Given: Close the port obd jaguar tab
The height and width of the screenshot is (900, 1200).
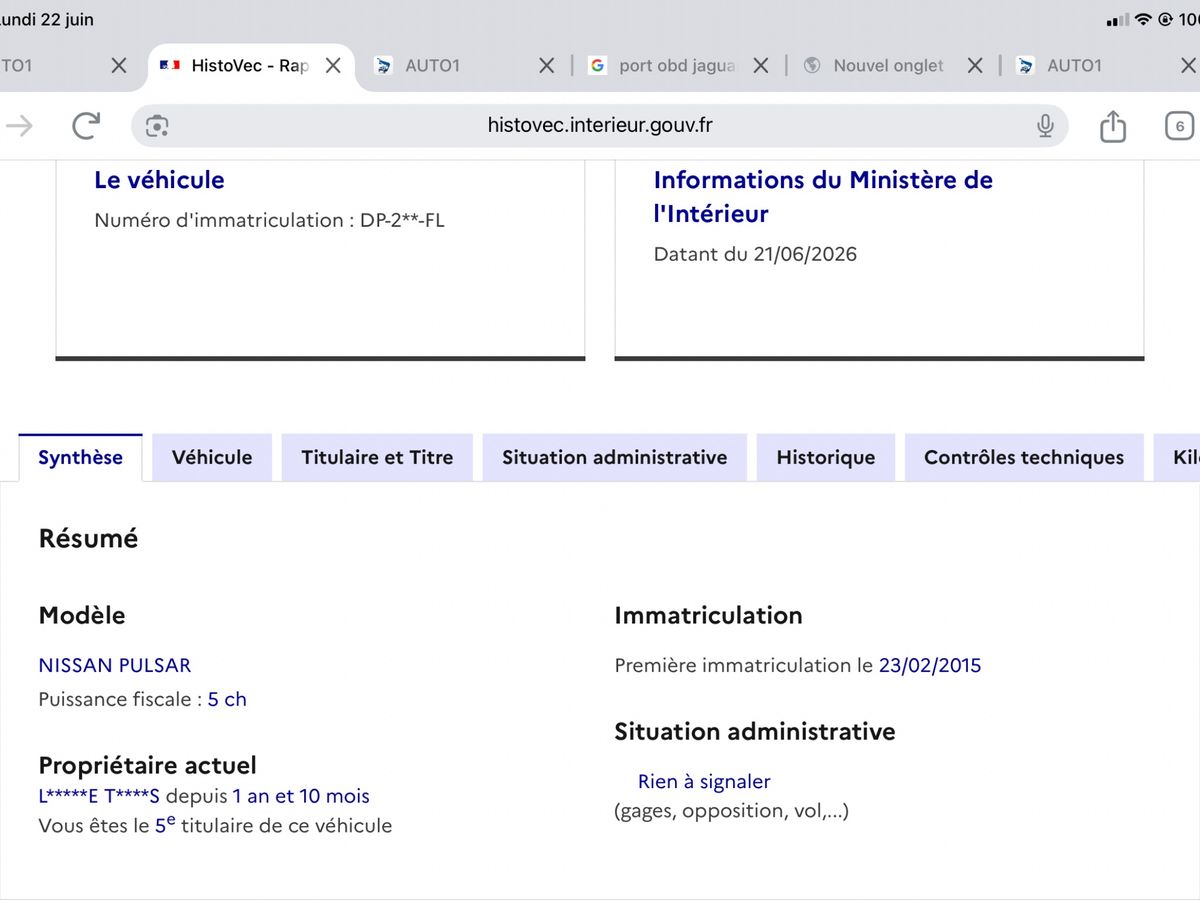Looking at the screenshot, I should [x=761, y=65].
